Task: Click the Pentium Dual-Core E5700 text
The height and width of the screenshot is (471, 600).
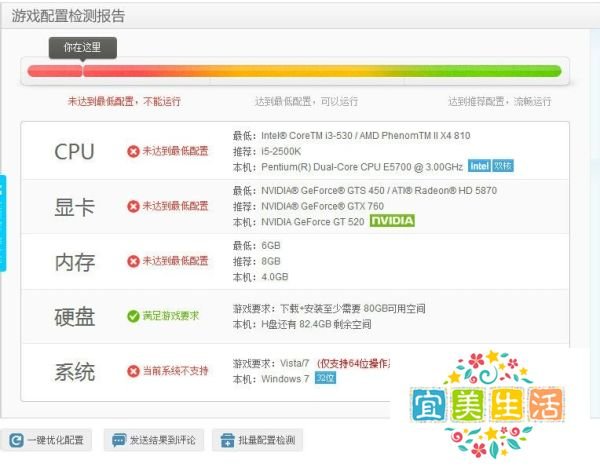Action: 362,167
